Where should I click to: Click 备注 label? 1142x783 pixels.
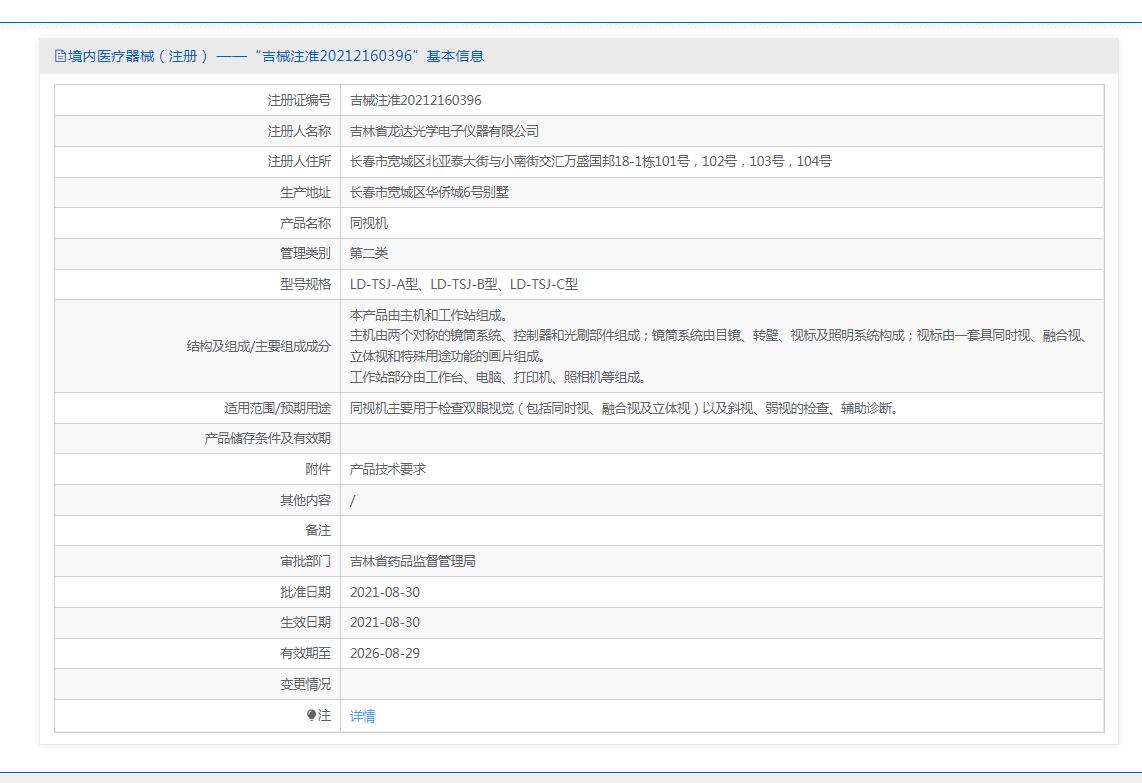(318, 531)
